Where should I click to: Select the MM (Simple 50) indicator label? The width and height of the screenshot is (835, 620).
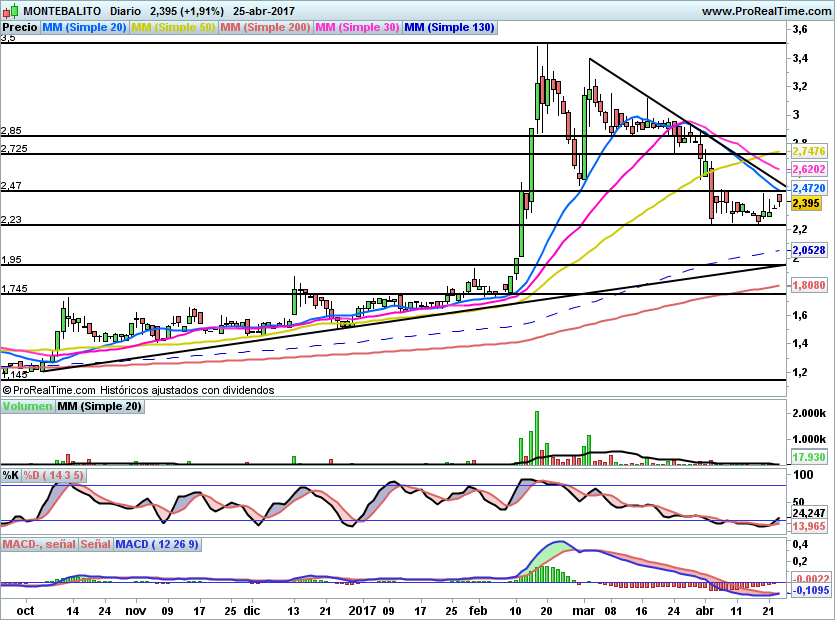pos(173,28)
